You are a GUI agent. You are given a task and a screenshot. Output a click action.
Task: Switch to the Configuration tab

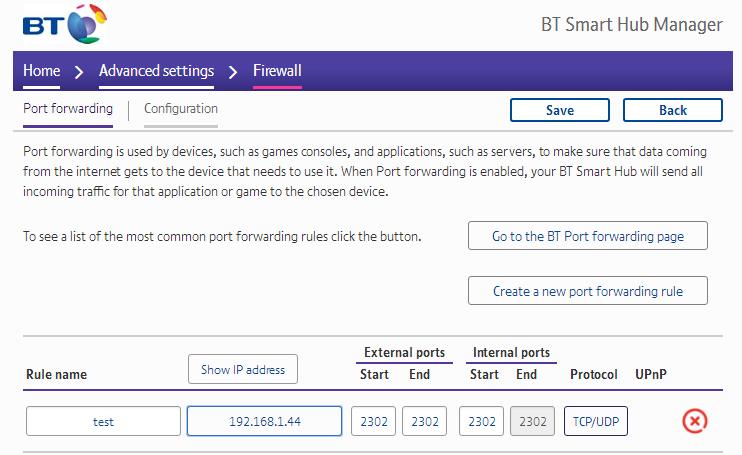coord(180,109)
